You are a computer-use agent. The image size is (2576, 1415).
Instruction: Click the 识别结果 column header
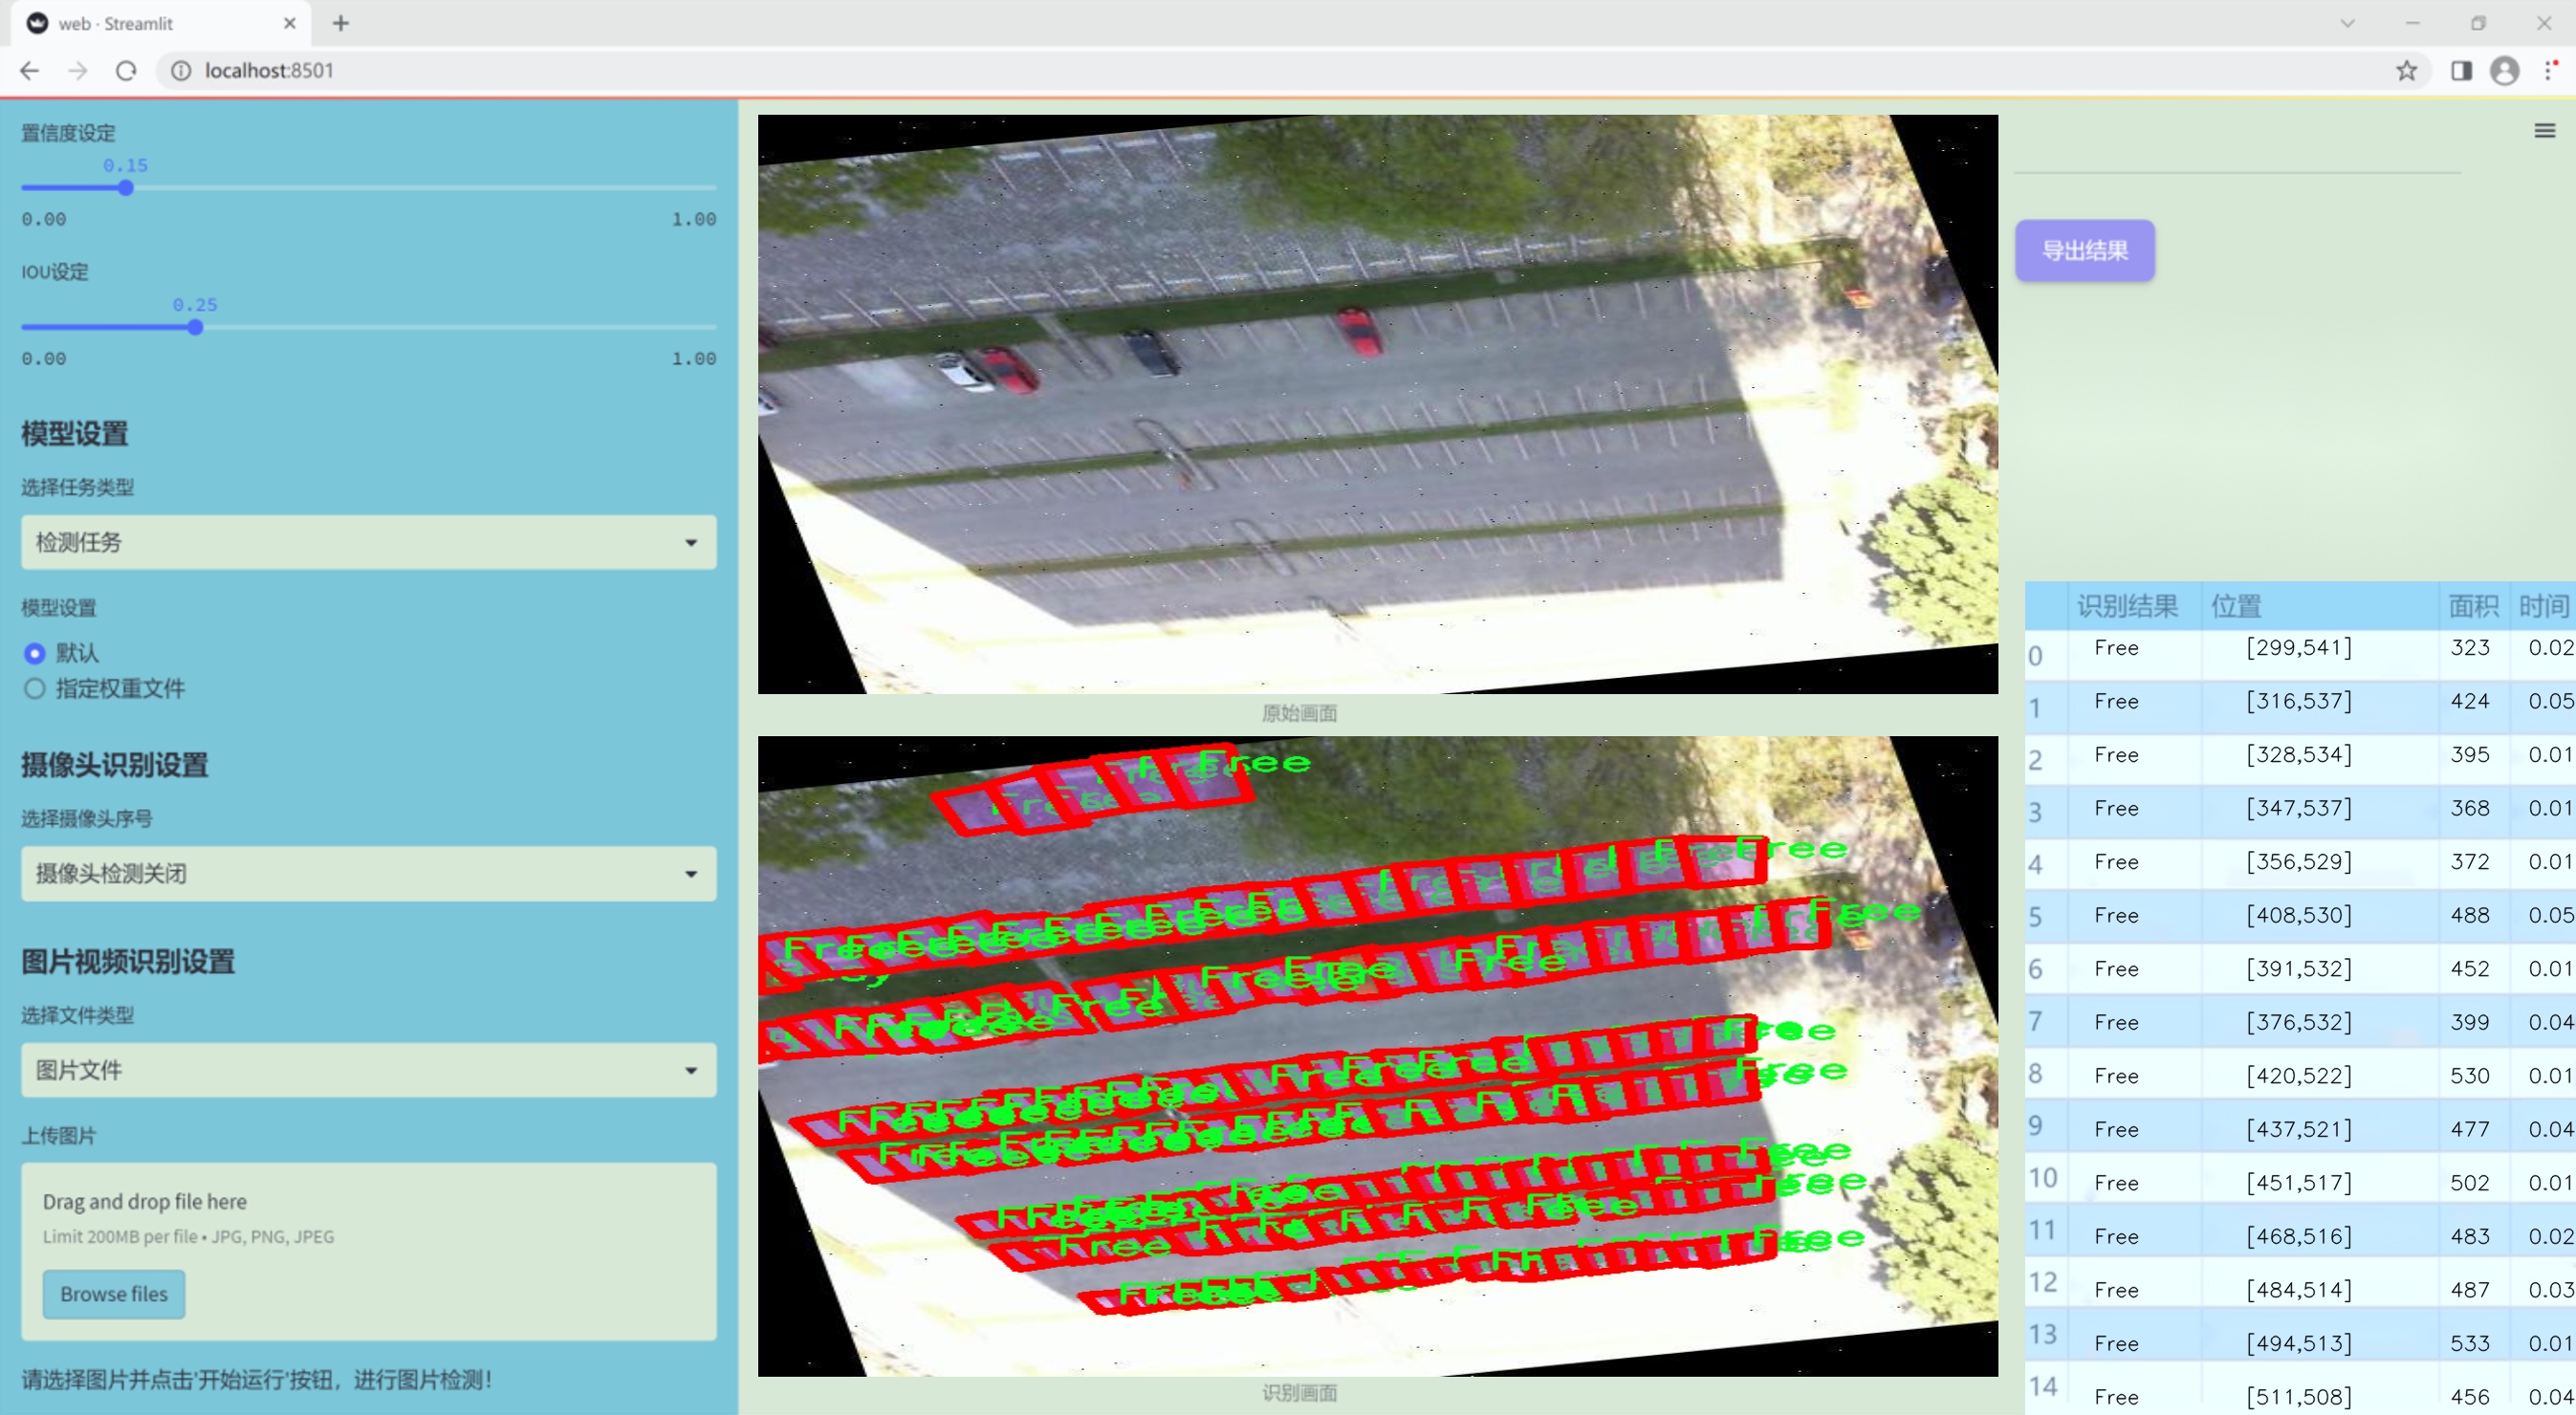[x=2127, y=606]
